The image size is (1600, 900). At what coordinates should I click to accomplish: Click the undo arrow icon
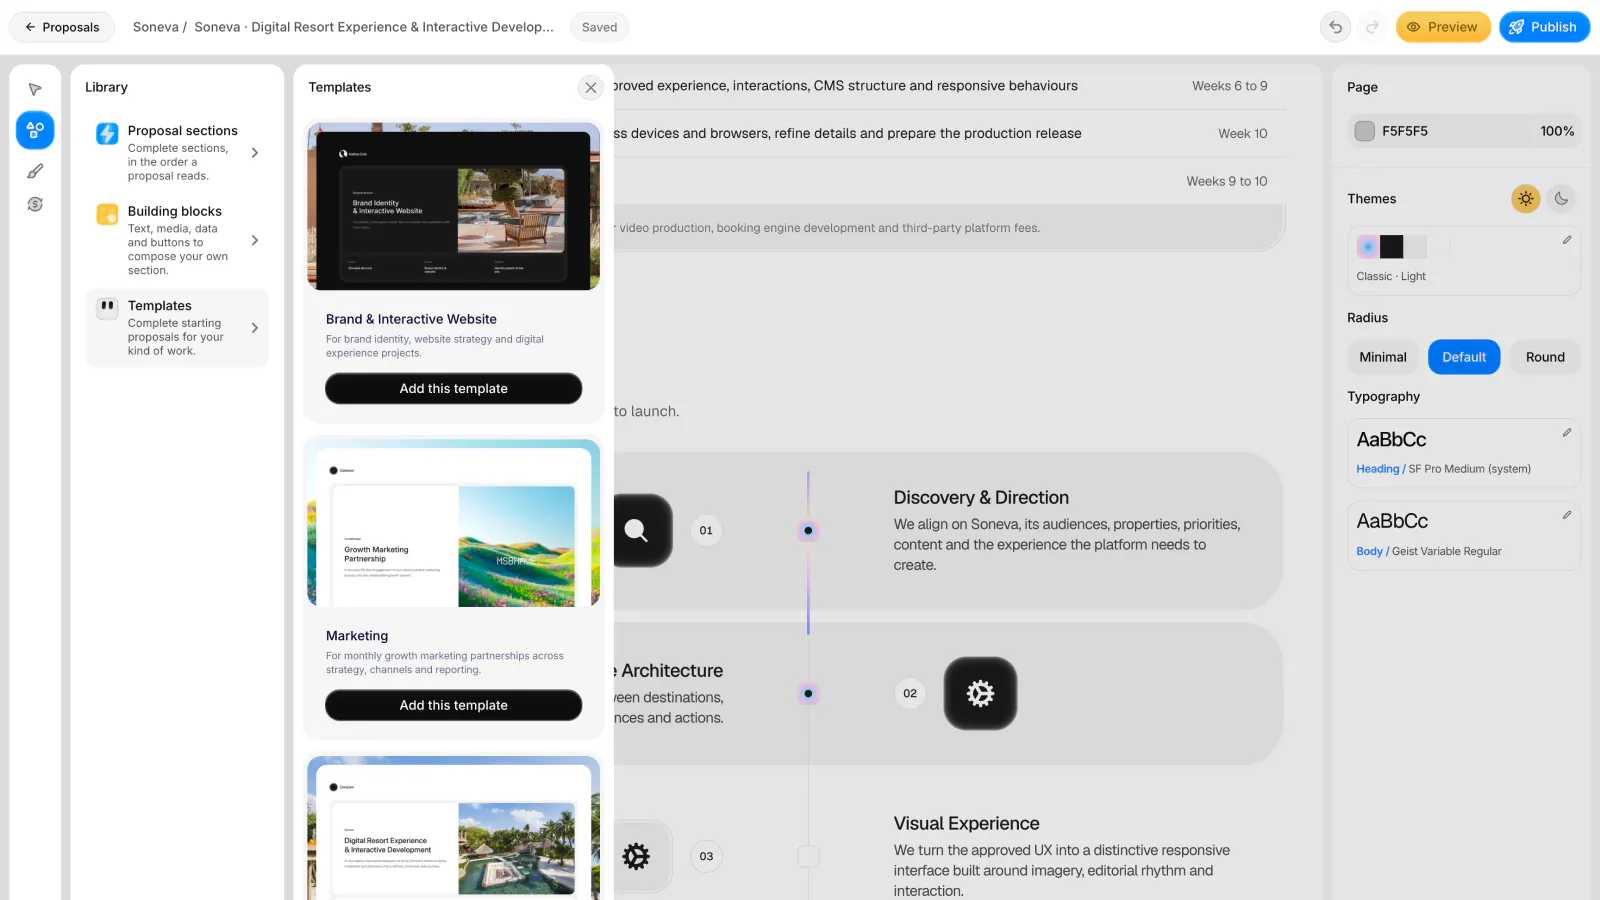coord(1336,27)
